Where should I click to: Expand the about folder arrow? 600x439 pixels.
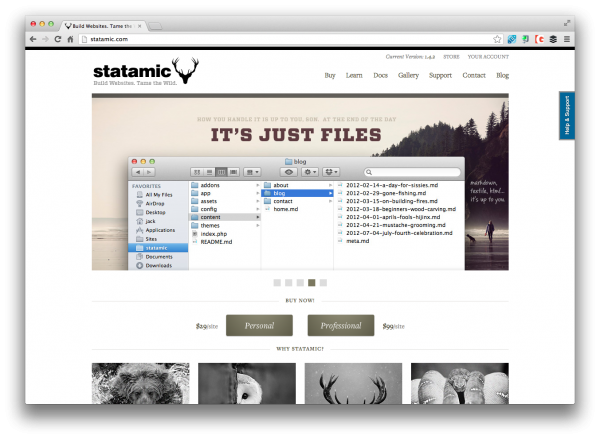(x=330, y=185)
